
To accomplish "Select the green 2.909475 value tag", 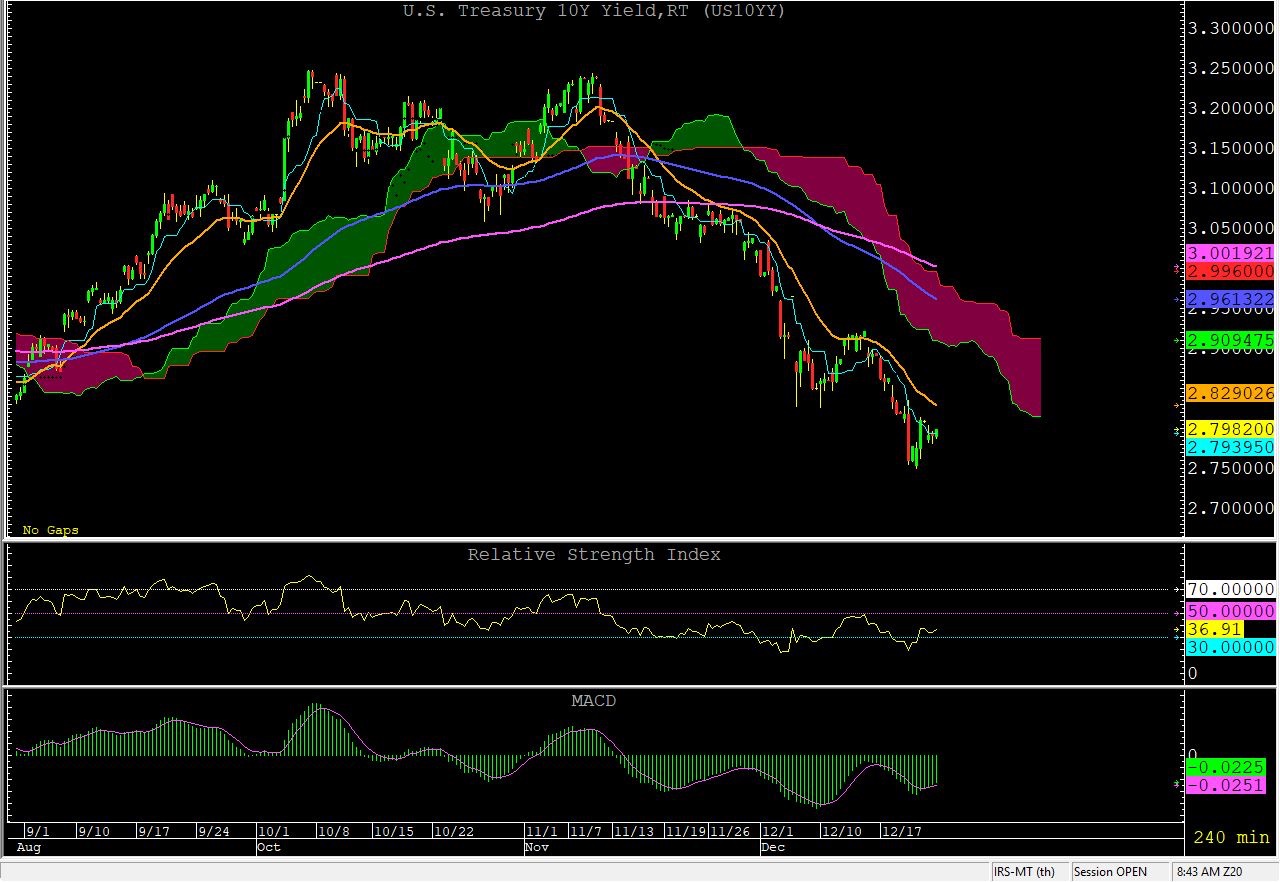I will pos(1230,341).
